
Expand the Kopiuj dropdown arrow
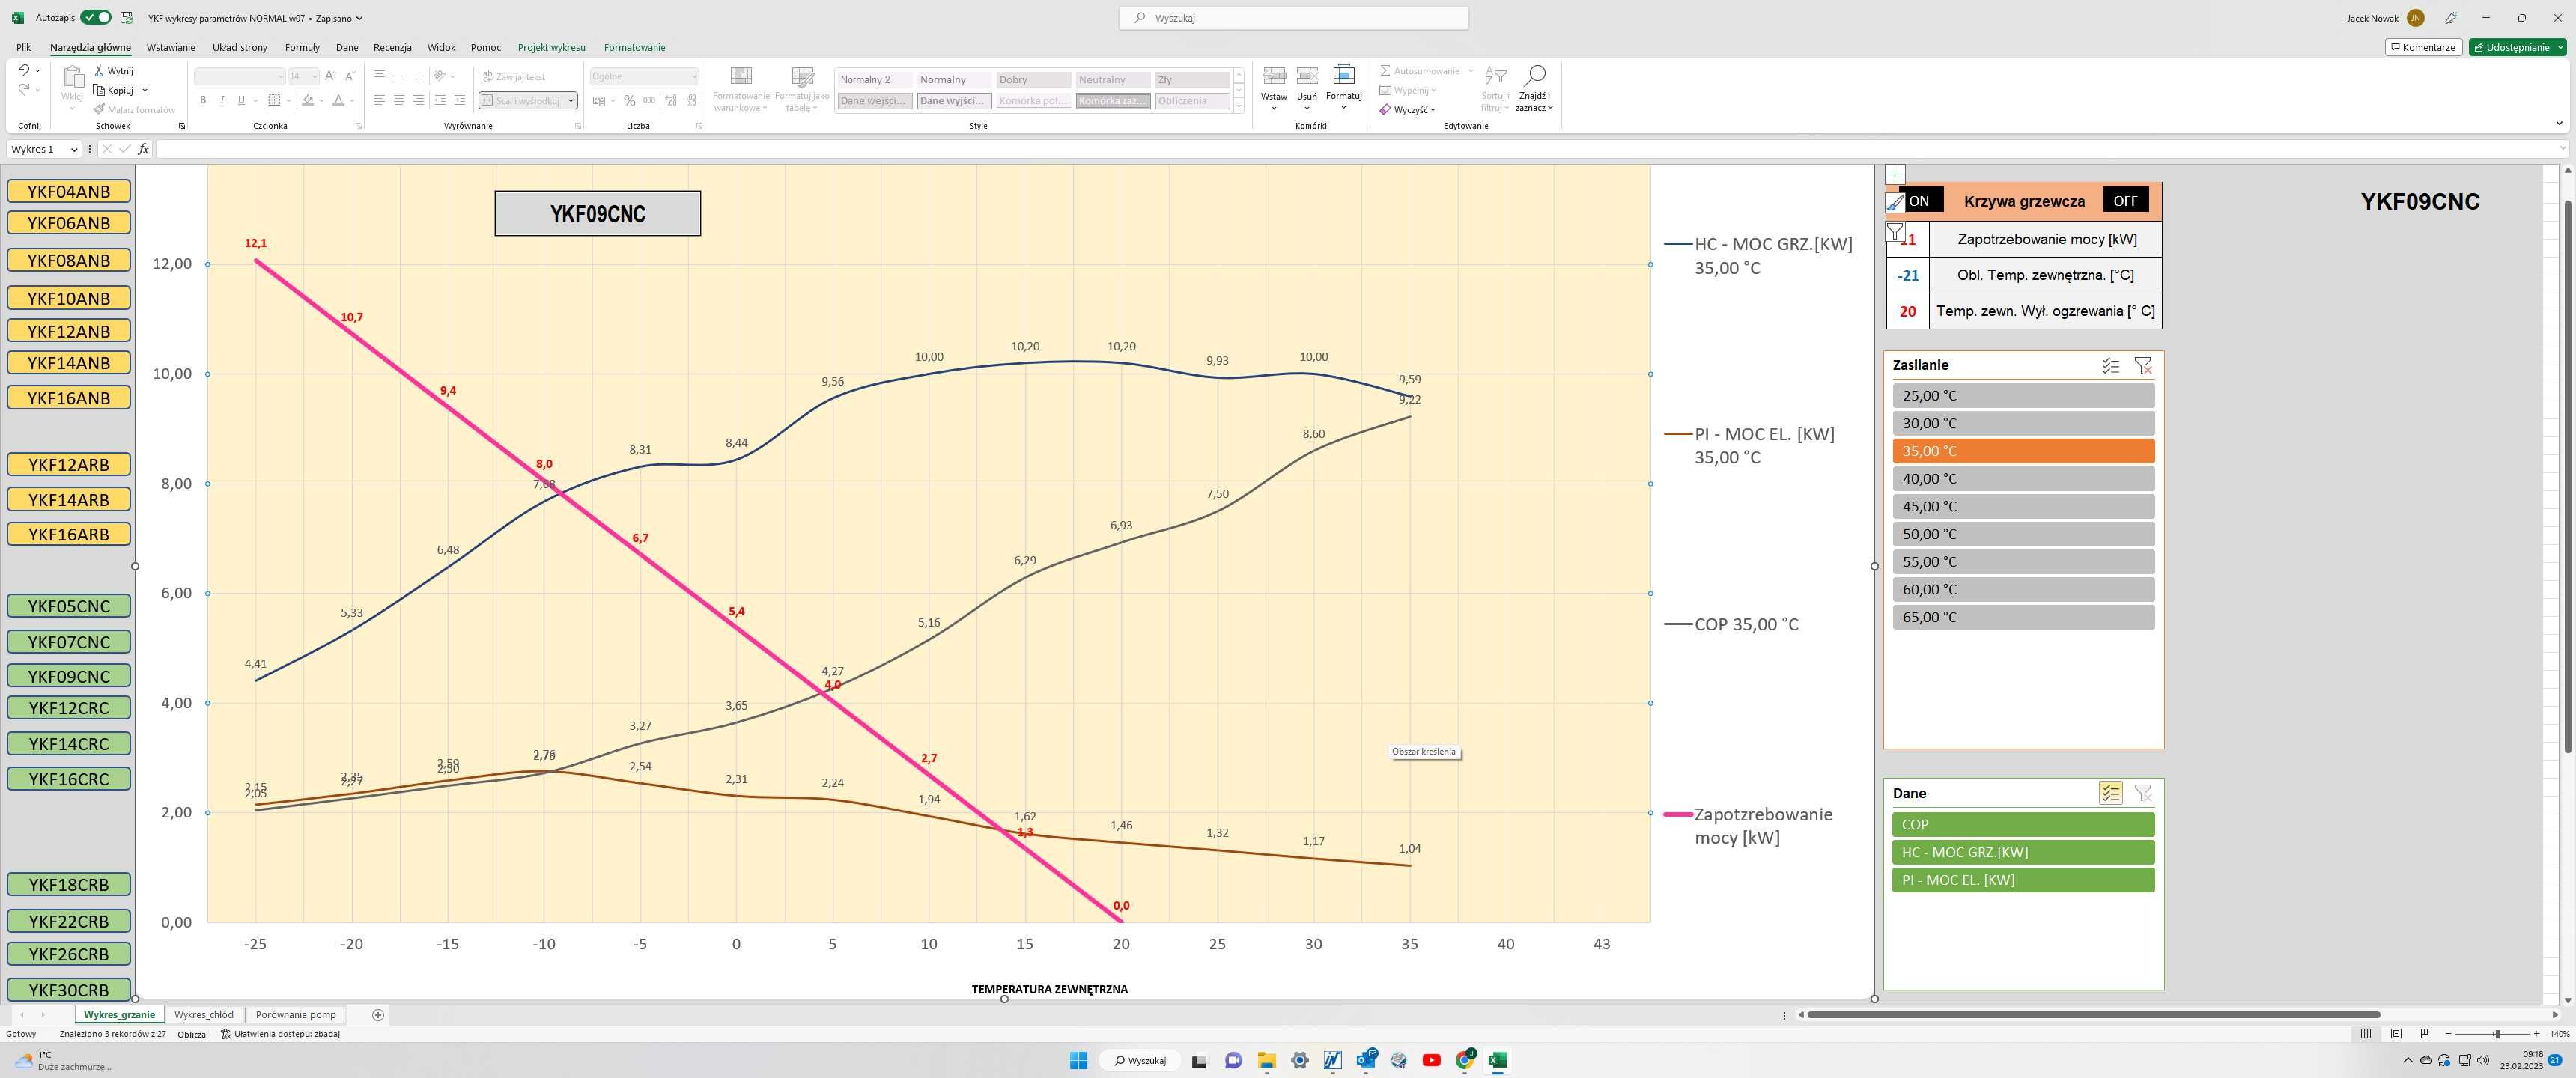tap(145, 90)
